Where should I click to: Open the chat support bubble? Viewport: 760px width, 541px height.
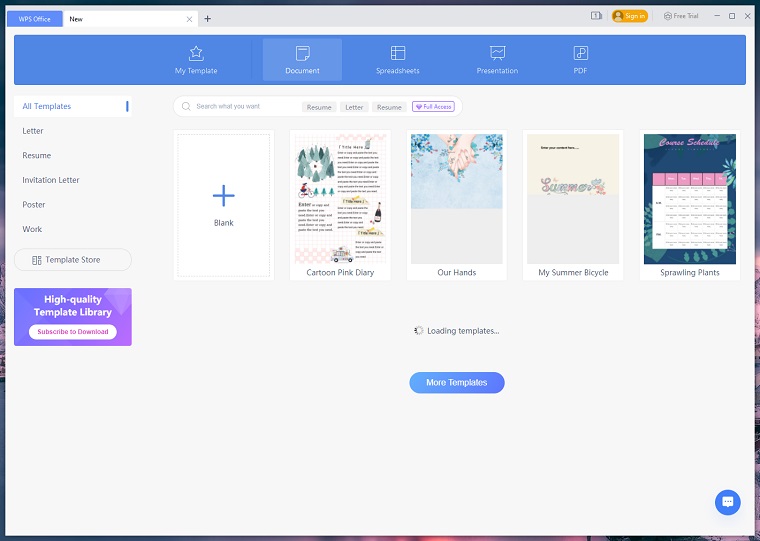click(728, 502)
